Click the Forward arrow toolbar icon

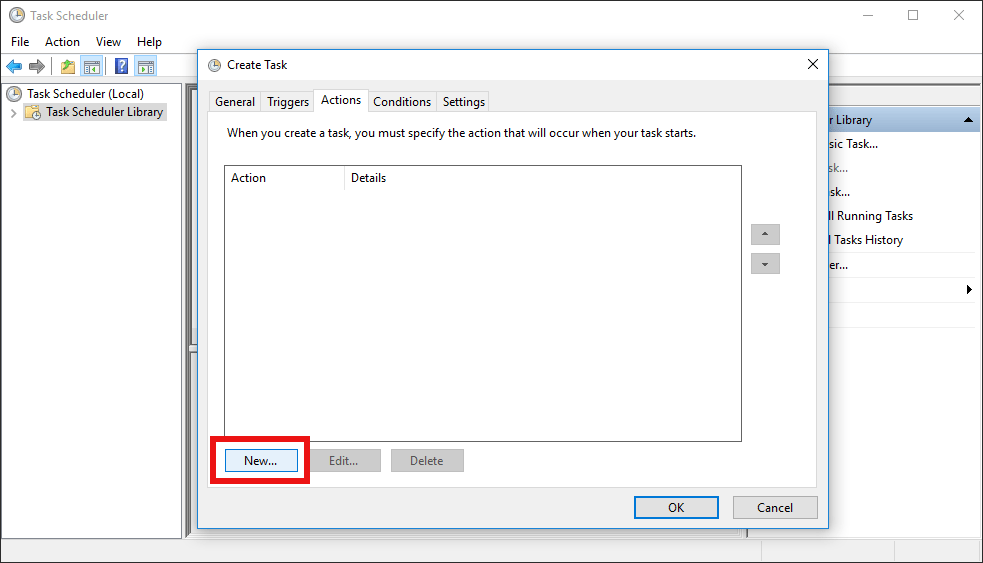pos(37,66)
